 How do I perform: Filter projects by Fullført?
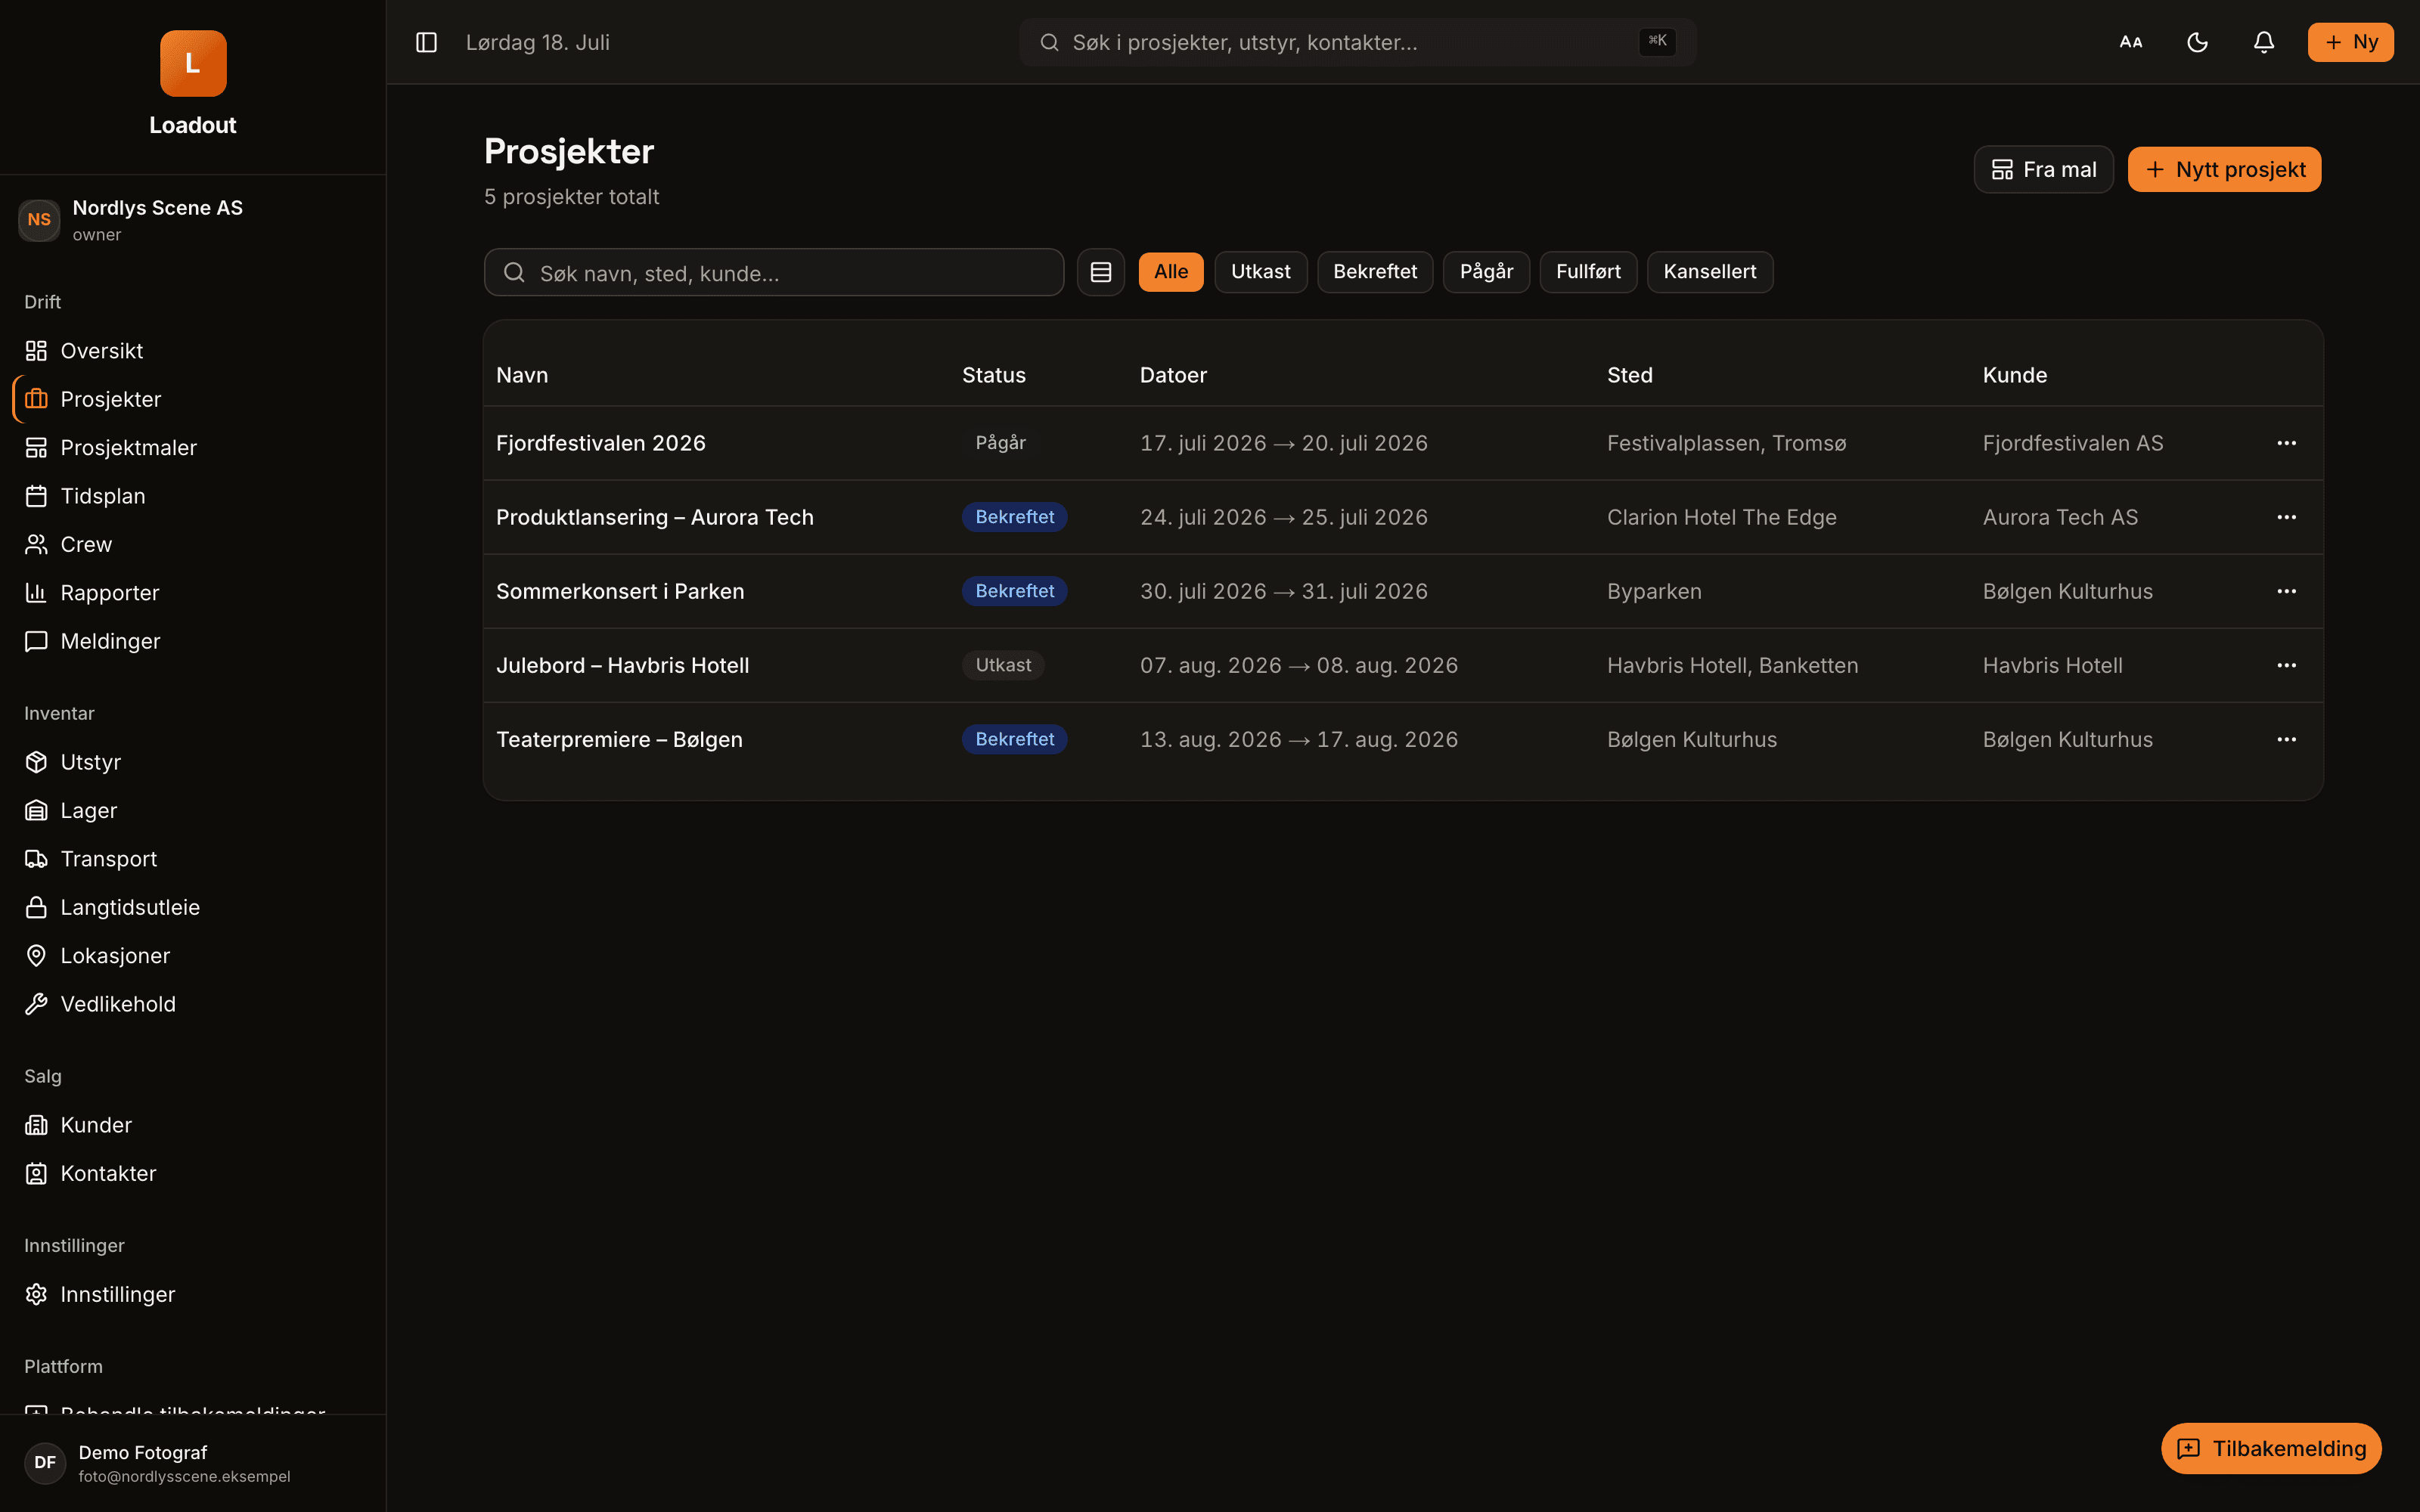pyautogui.click(x=1588, y=272)
